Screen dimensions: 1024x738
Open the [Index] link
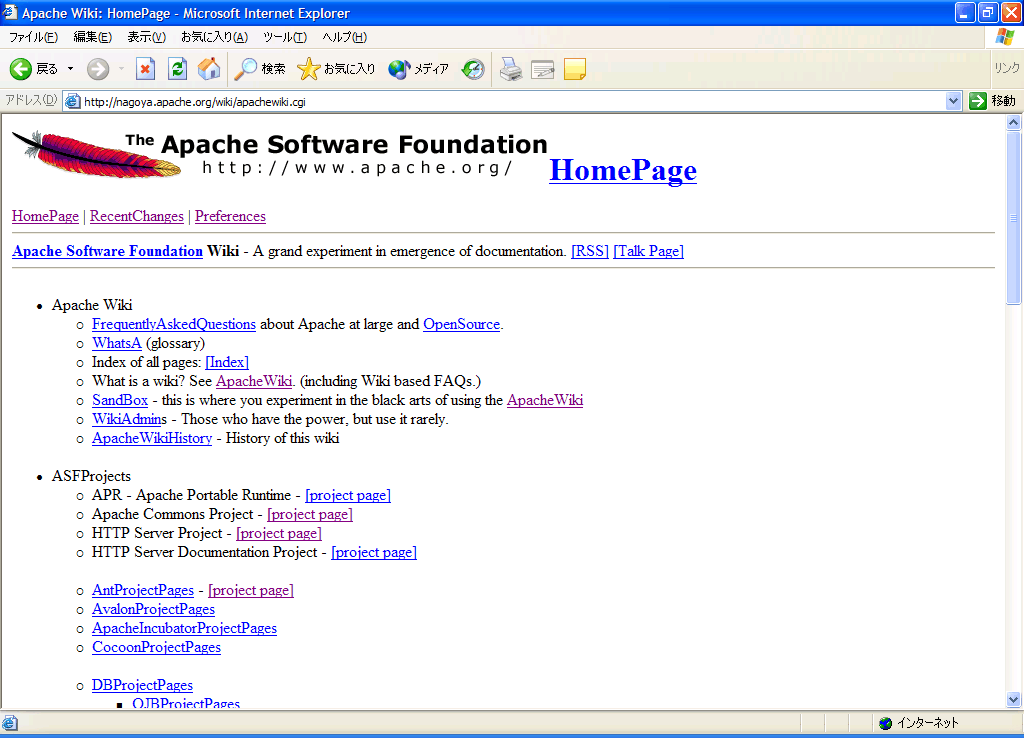tap(227, 362)
